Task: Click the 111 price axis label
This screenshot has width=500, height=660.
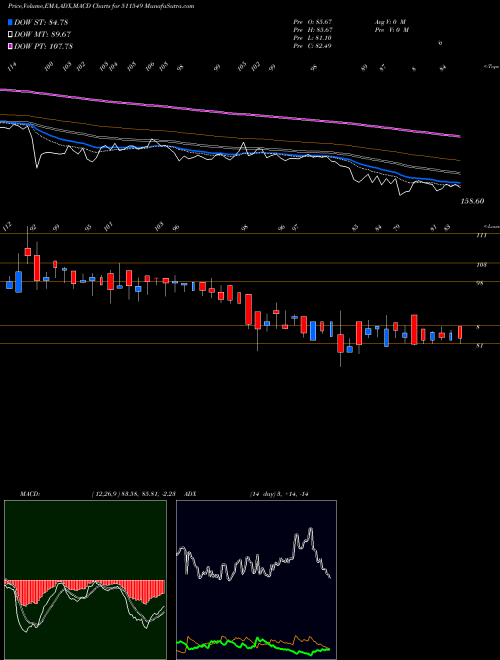Action: pyautogui.click(x=481, y=235)
